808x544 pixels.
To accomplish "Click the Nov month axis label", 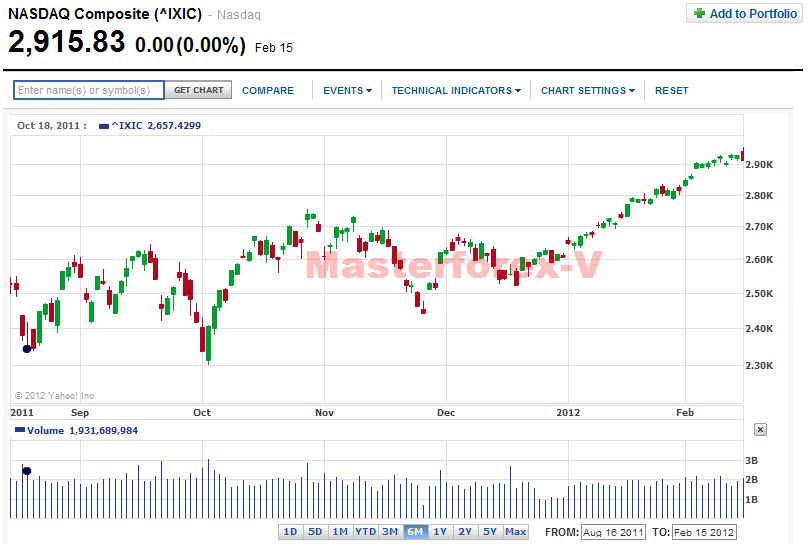I will pos(325,413).
